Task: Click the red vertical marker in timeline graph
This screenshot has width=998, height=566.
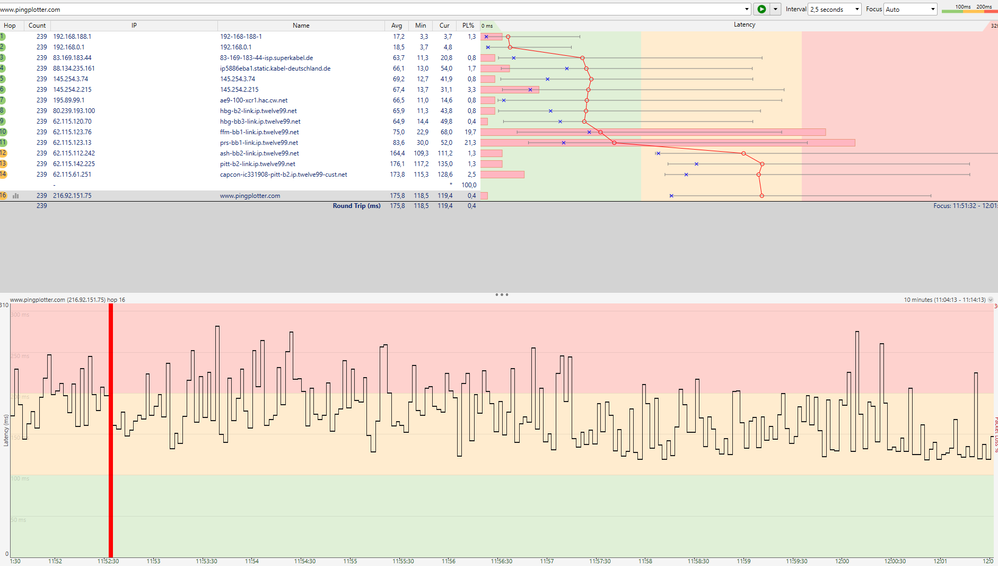Action: 111,430
